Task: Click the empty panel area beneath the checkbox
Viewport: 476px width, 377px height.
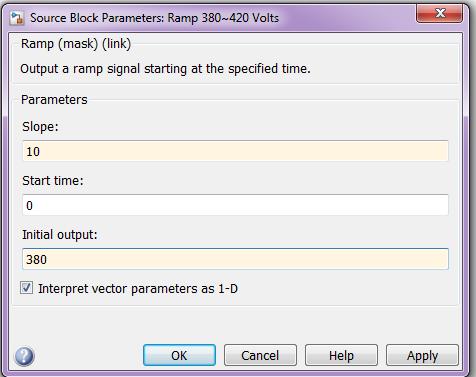Action: point(235,322)
